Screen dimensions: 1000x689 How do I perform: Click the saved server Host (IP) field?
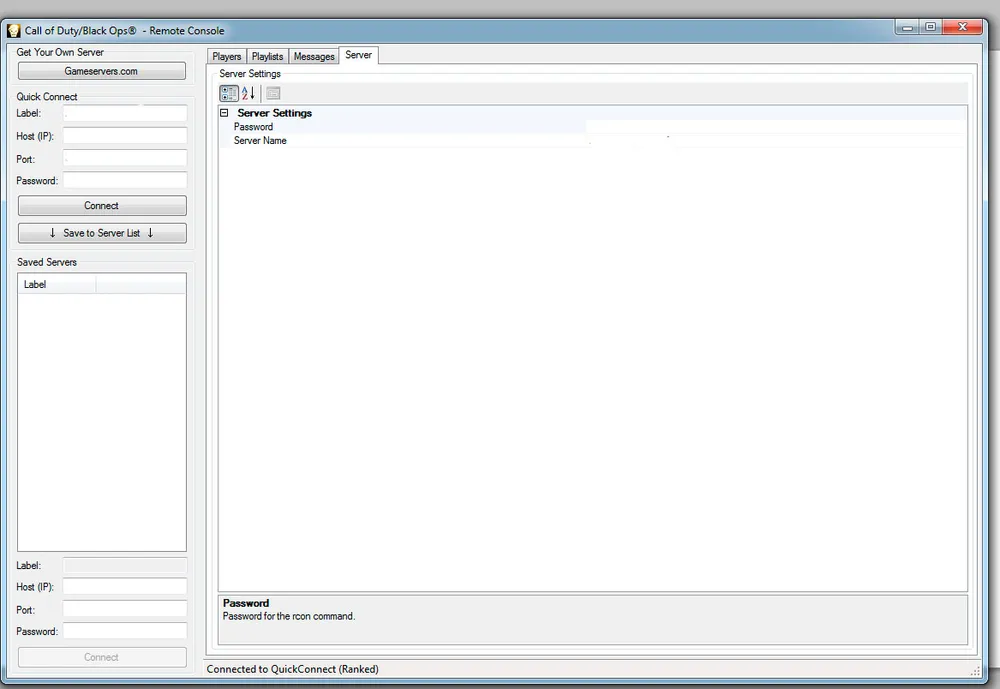click(125, 587)
